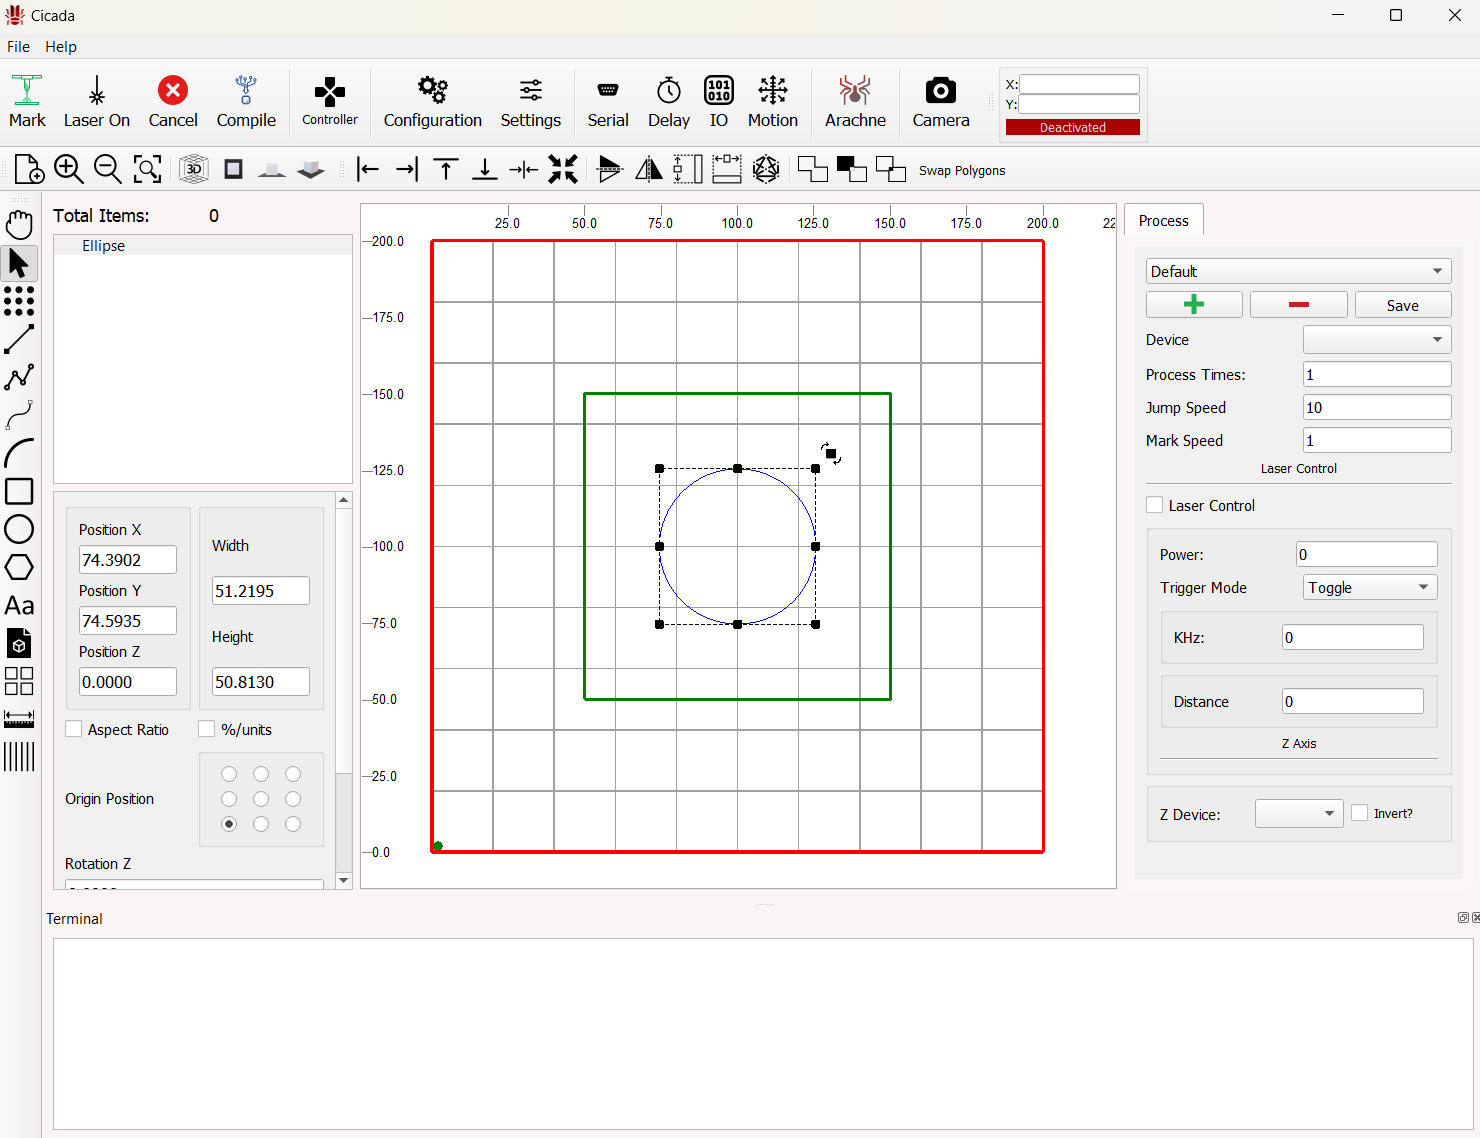Open the Camera tool

[x=940, y=101]
